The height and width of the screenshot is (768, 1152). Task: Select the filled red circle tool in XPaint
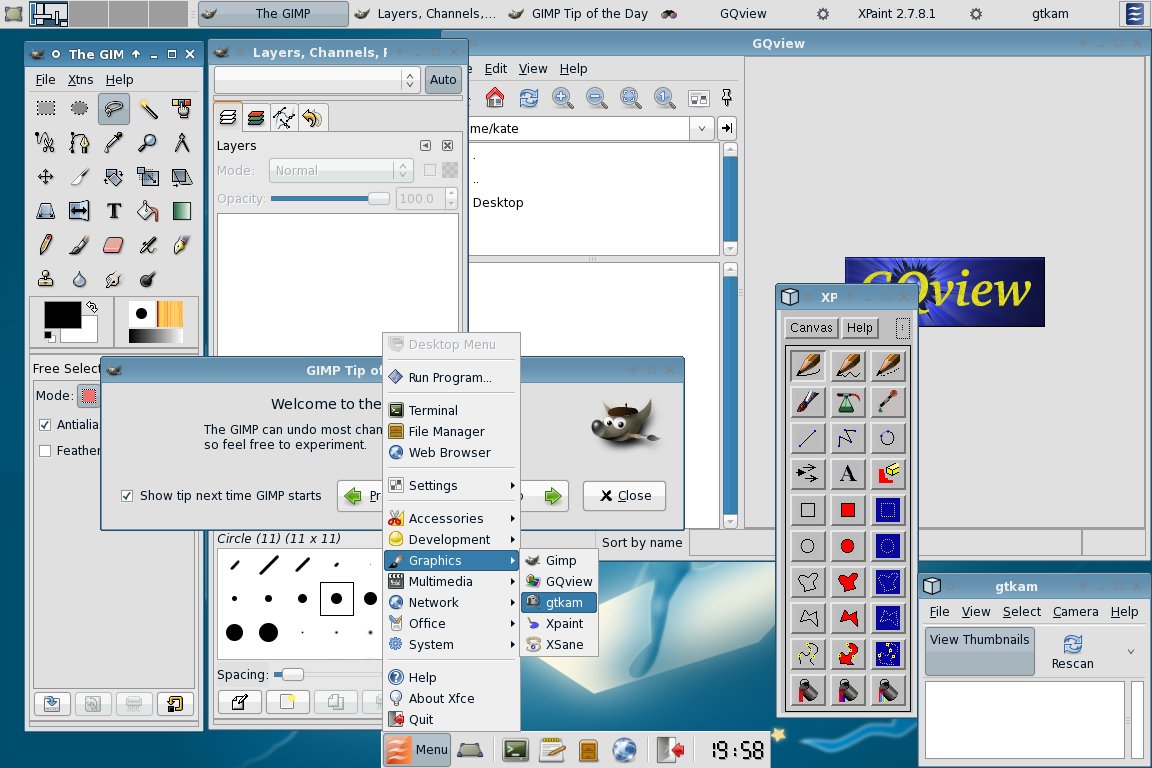(847, 545)
